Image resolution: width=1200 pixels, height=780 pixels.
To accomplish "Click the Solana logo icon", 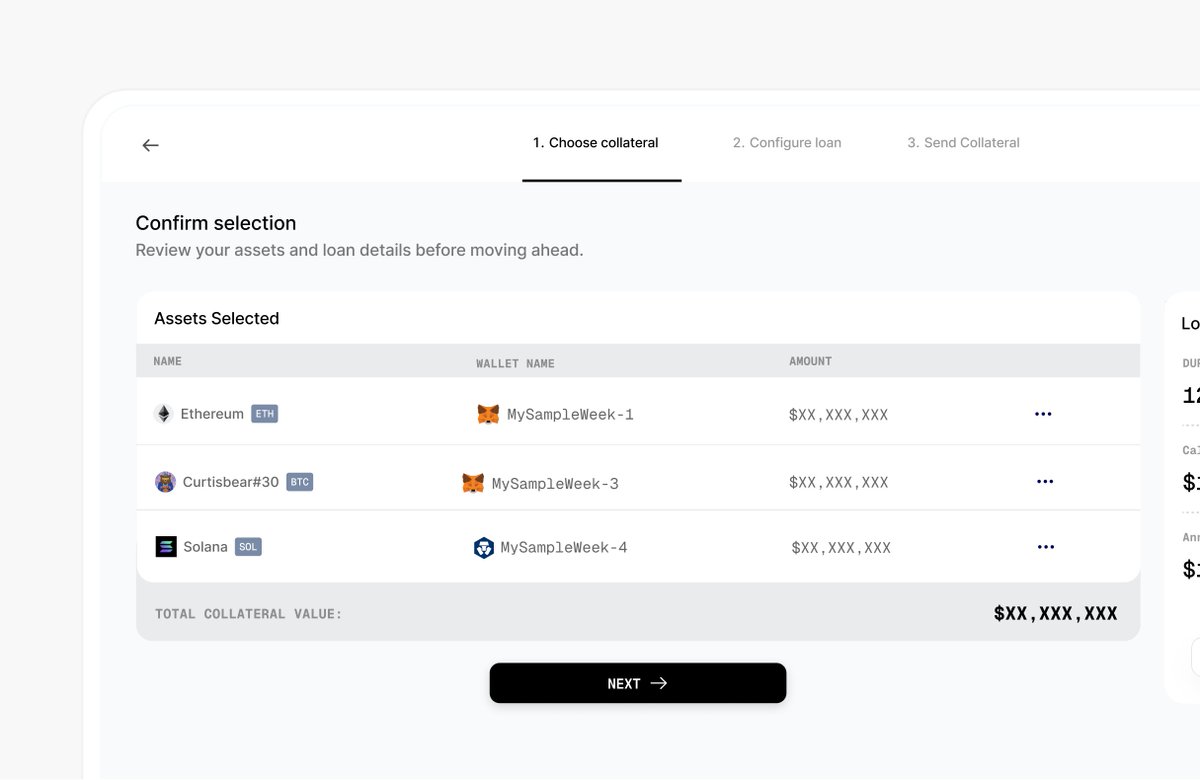I will pyautogui.click(x=166, y=547).
